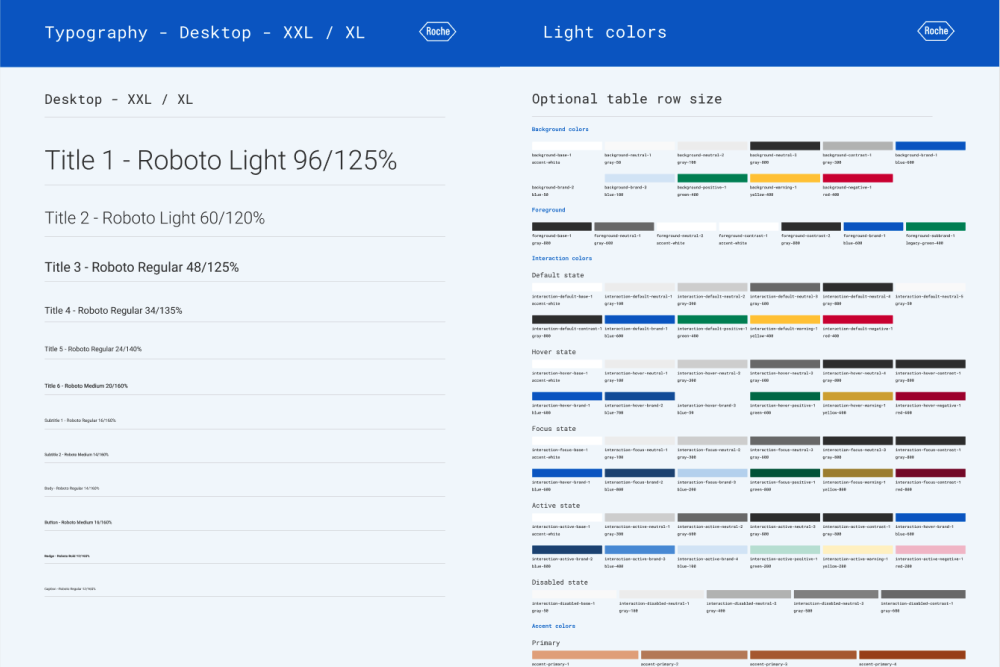Click the Accent colors section heading

click(x=553, y=626)
